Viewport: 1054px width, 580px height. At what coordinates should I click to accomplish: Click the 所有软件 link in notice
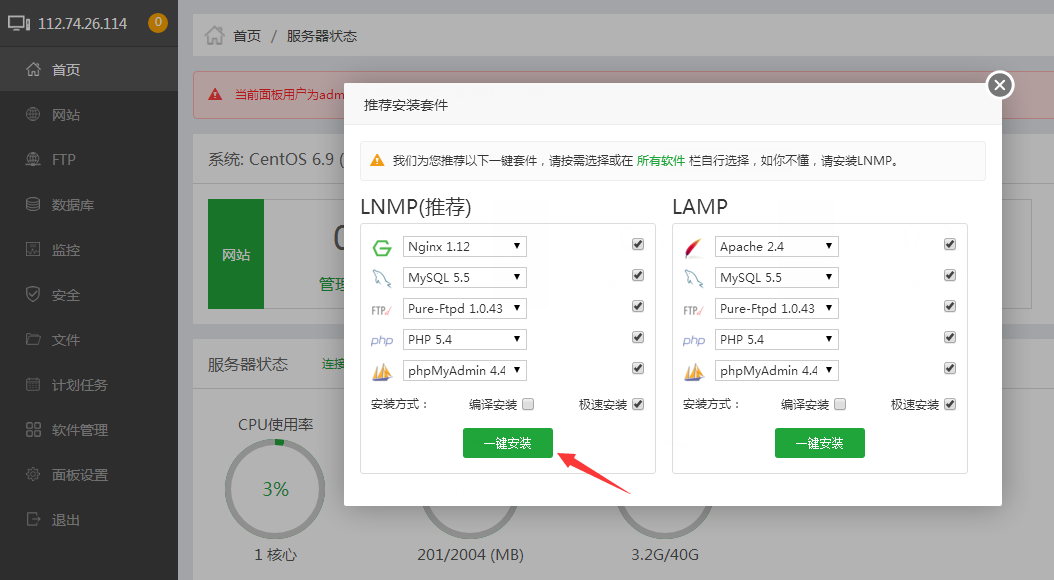tap(660, 160)
